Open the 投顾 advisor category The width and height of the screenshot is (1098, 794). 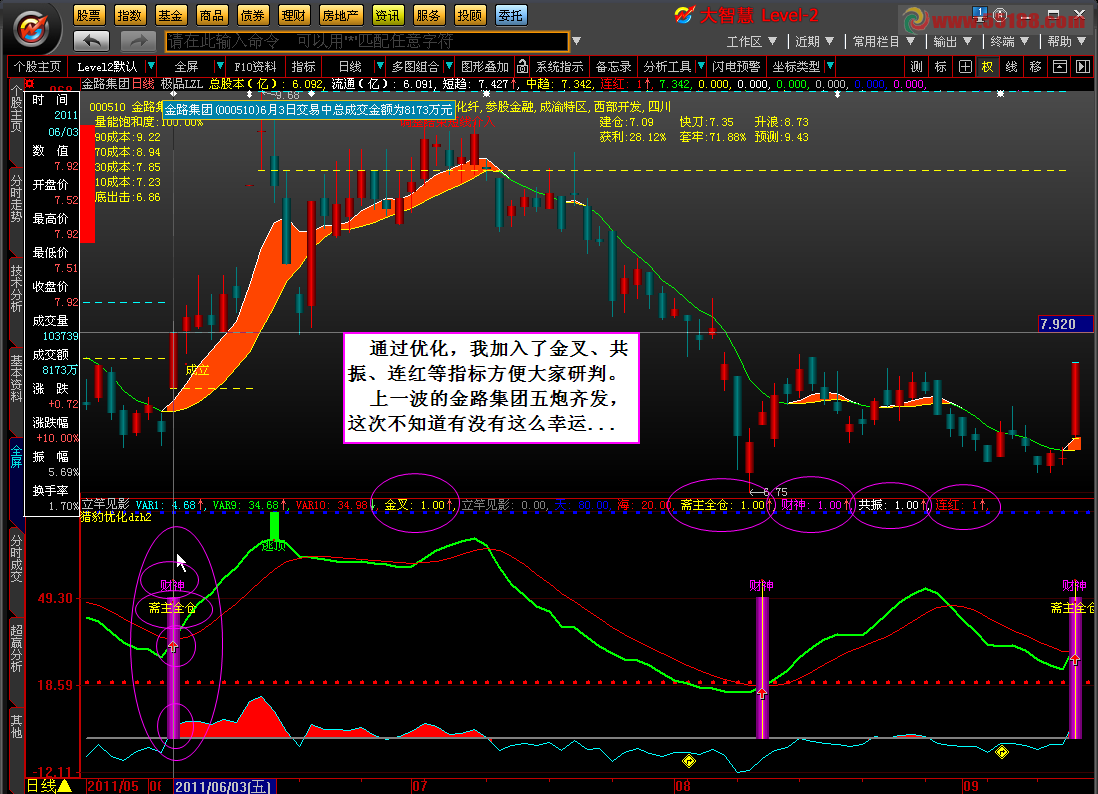469,15
